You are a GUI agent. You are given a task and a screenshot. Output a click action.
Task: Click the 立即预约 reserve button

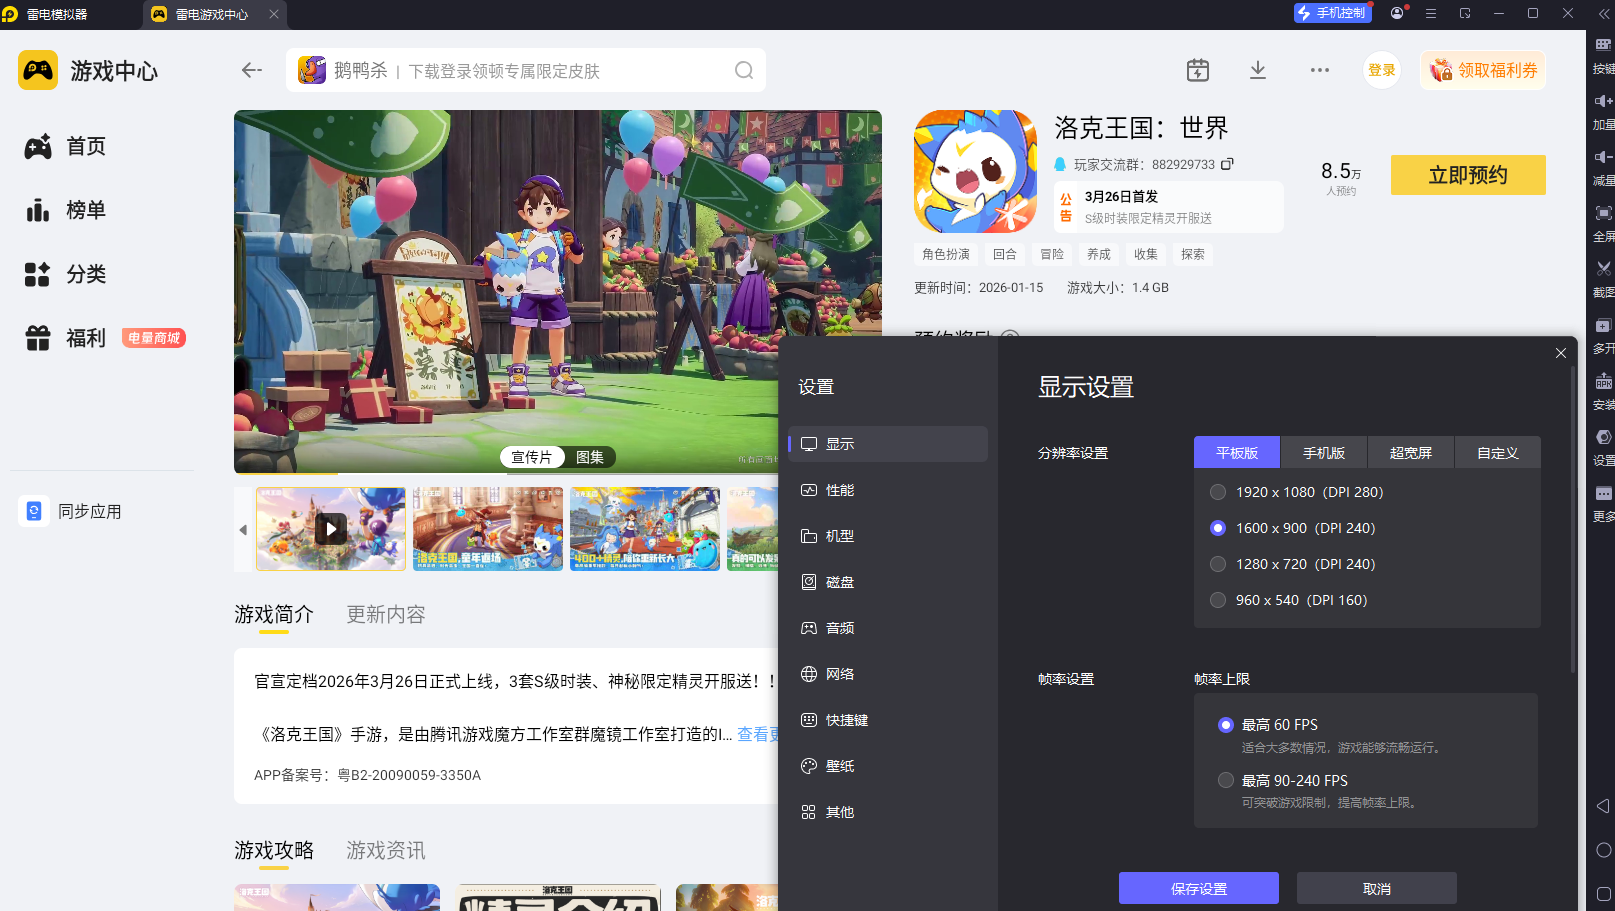pyautogui.click(x=1468, y=175)
